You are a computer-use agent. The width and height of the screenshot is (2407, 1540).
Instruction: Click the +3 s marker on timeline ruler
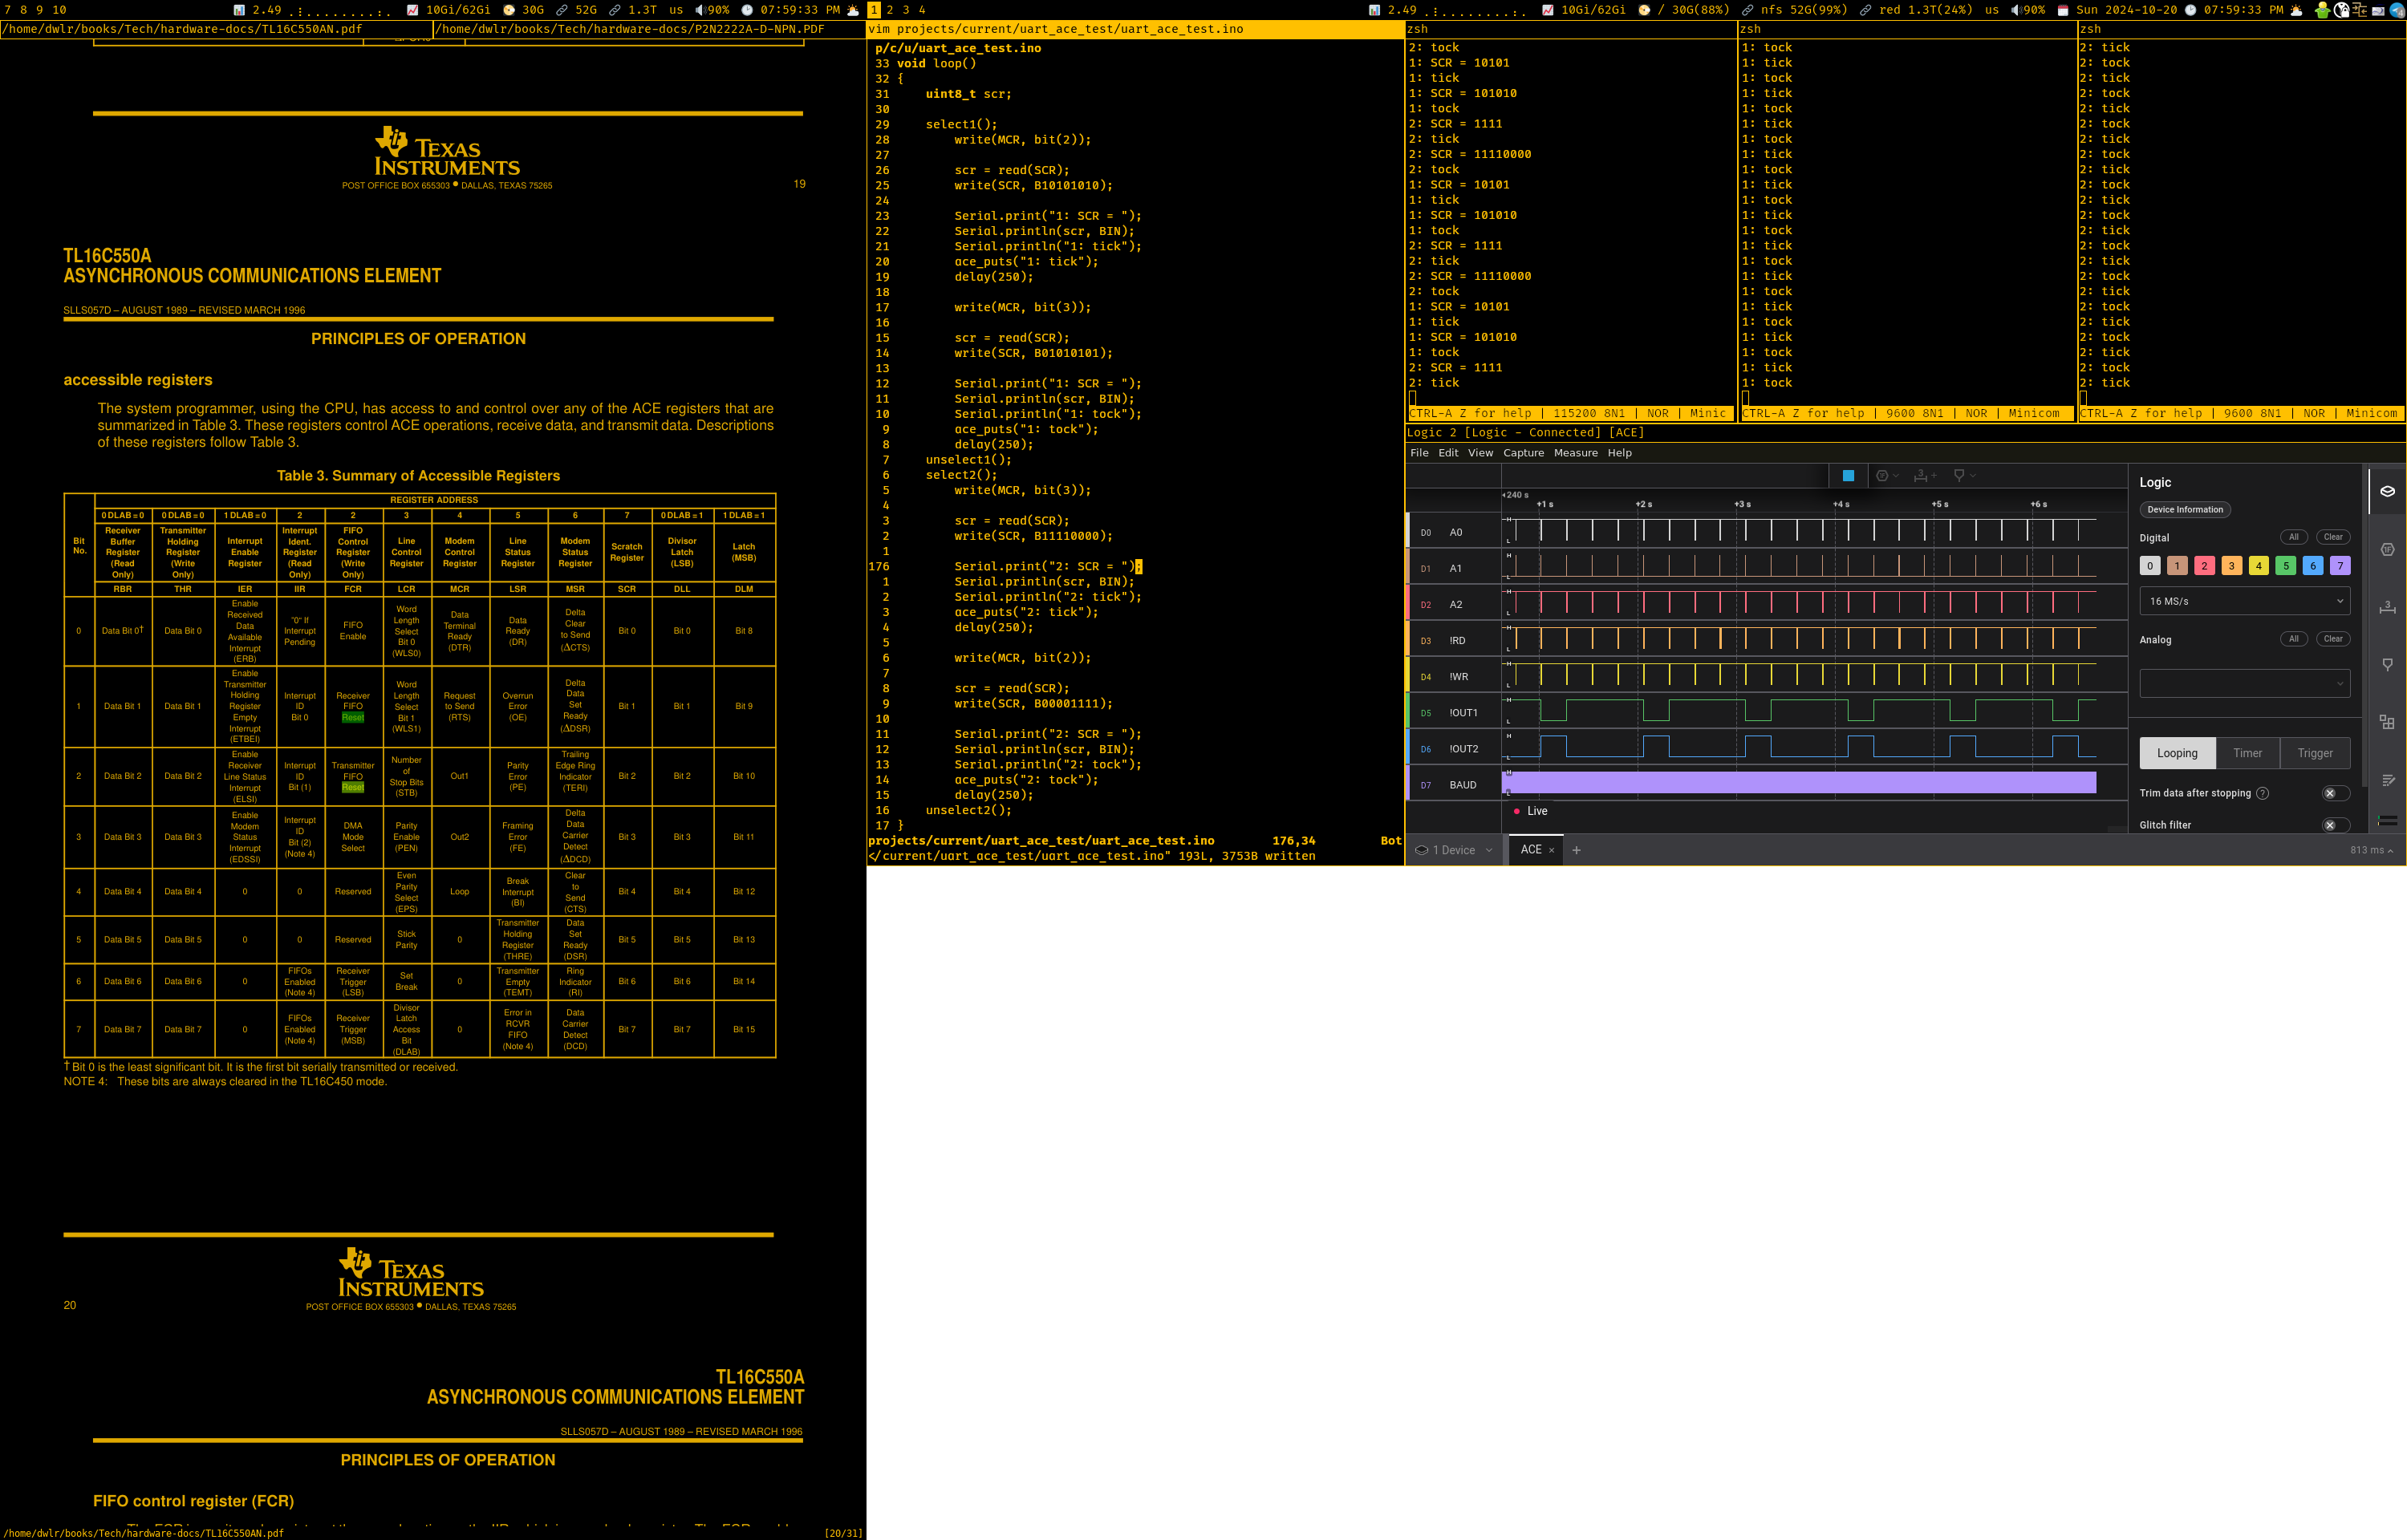[1742, 504]
